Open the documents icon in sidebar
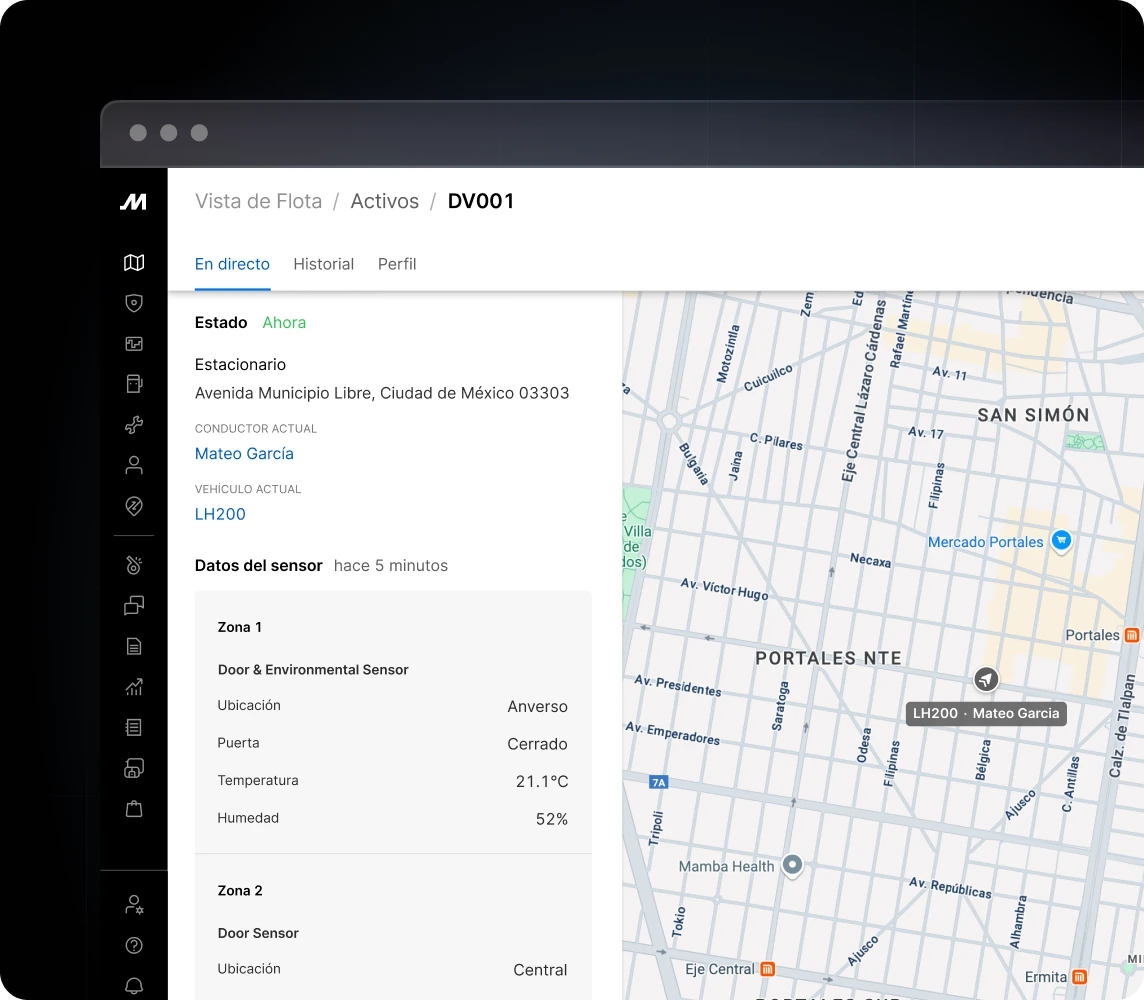The height and width of the screenshot is (1000, 1144). [133, 646]
